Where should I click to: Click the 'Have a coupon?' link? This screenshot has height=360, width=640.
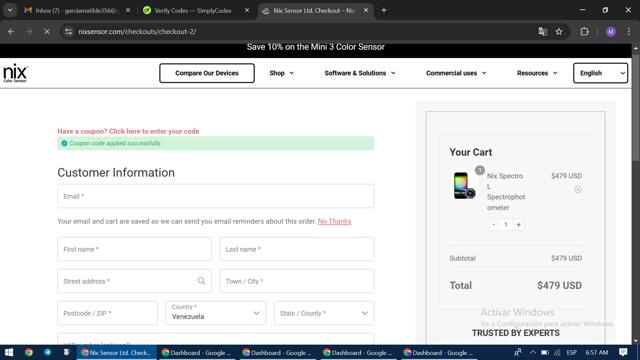pyautogui.click(x=128, y=131)
